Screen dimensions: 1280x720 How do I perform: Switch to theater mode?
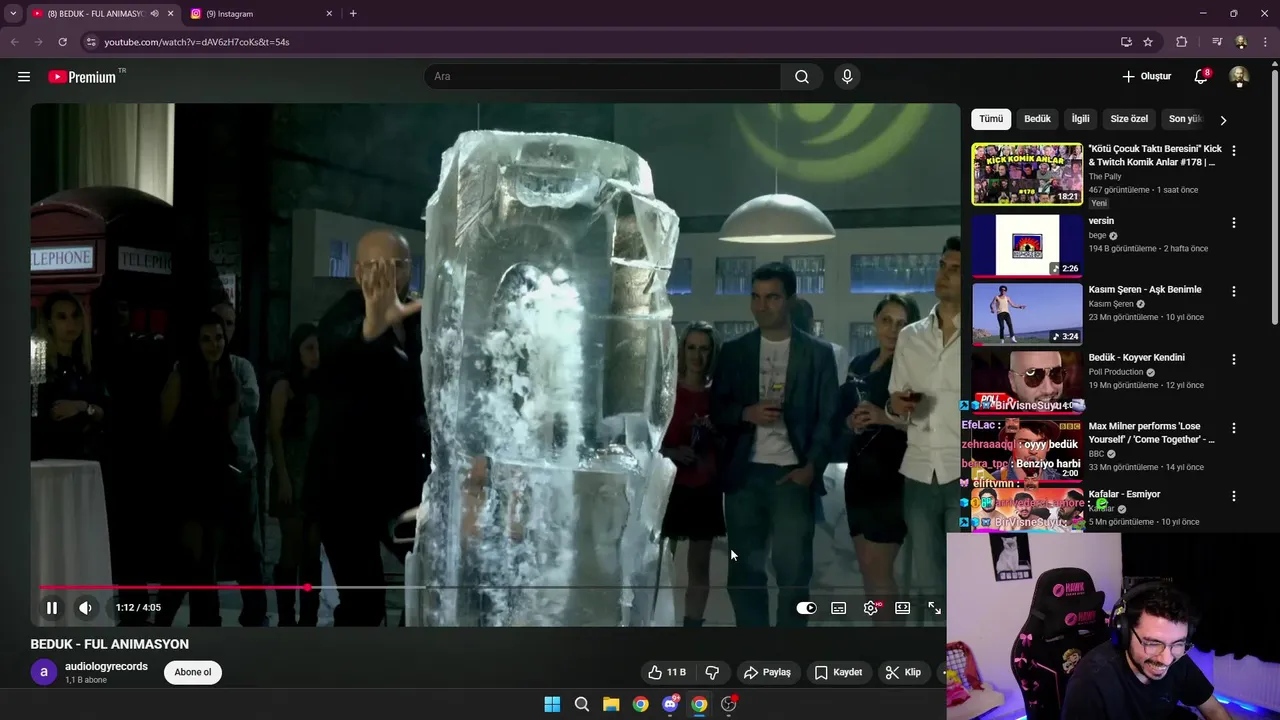coord(903,608)
